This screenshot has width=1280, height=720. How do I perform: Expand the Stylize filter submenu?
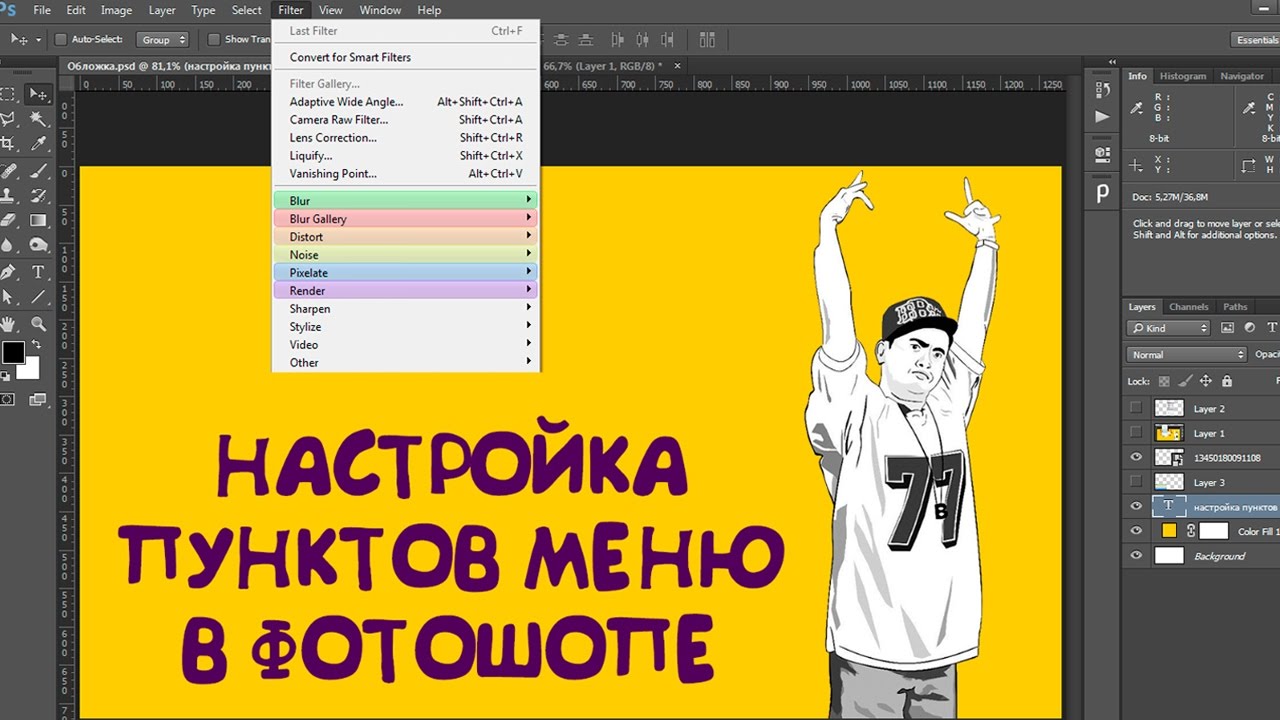click(x=405, y=327)
